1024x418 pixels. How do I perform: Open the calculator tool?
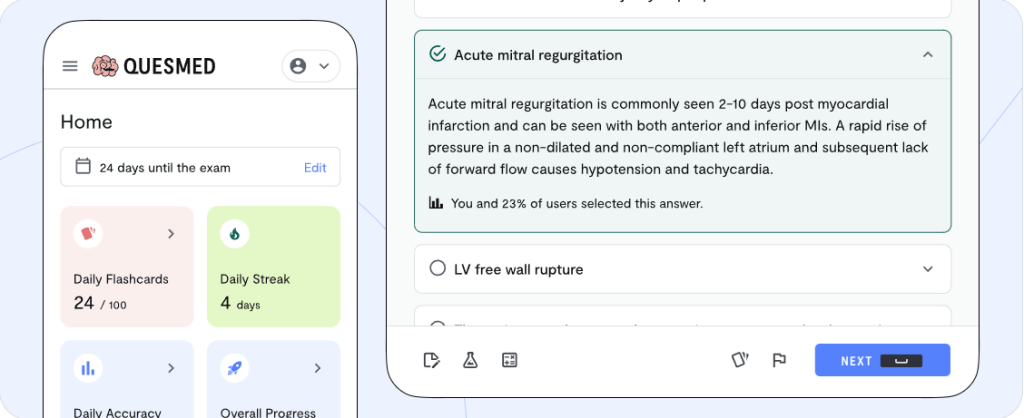pos(509,360)
